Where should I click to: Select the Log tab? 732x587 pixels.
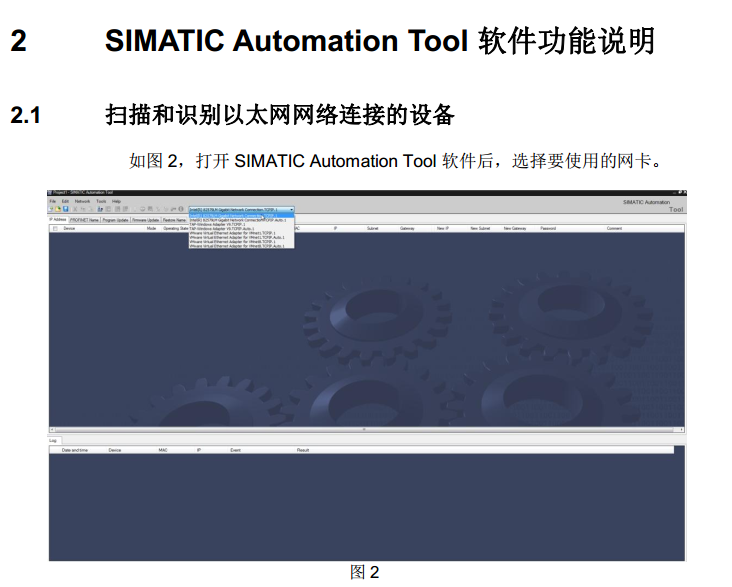coord(53,440)
